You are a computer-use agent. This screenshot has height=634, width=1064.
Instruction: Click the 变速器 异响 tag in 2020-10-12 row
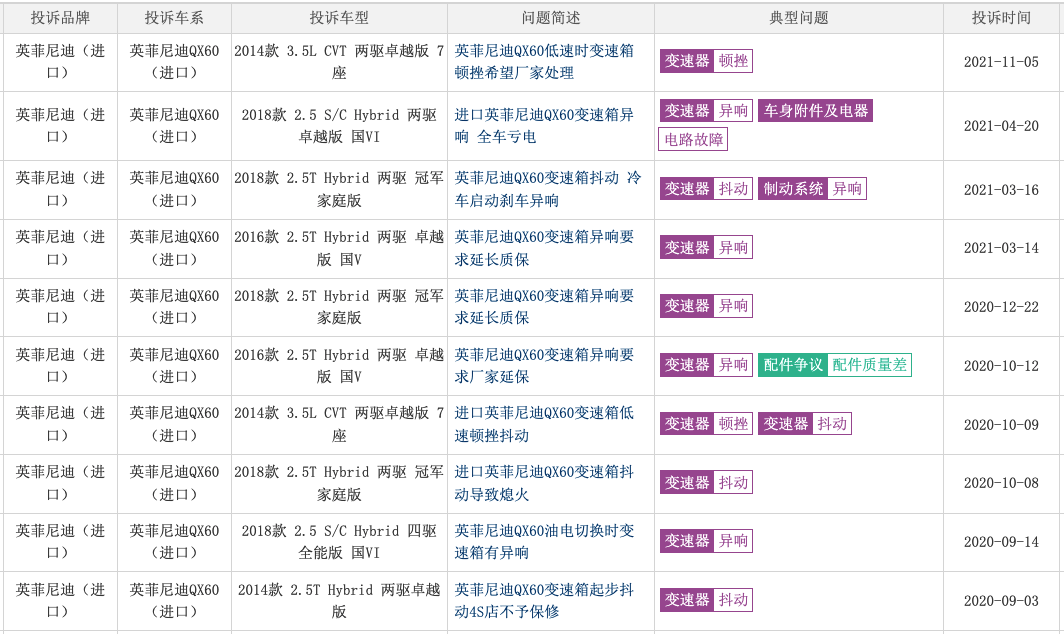click(706, 365)
